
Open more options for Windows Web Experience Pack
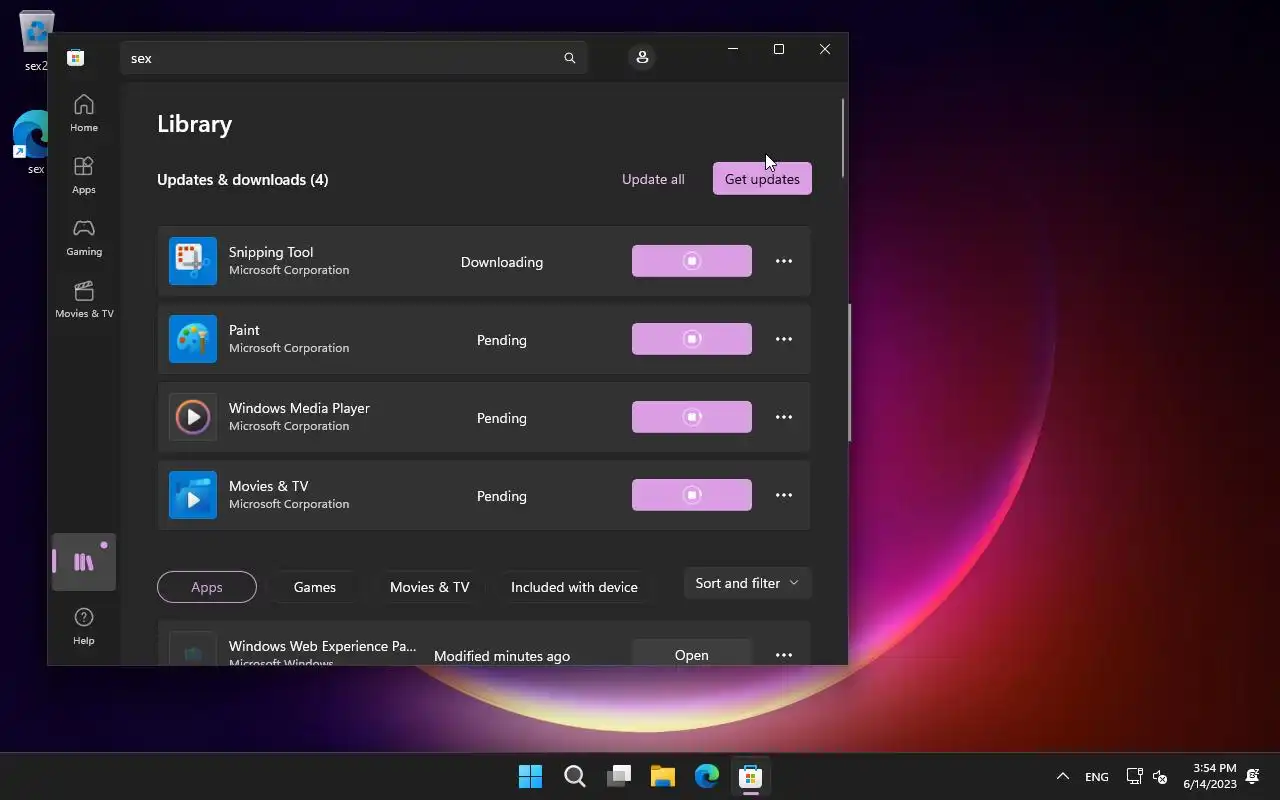click(784, 655)
